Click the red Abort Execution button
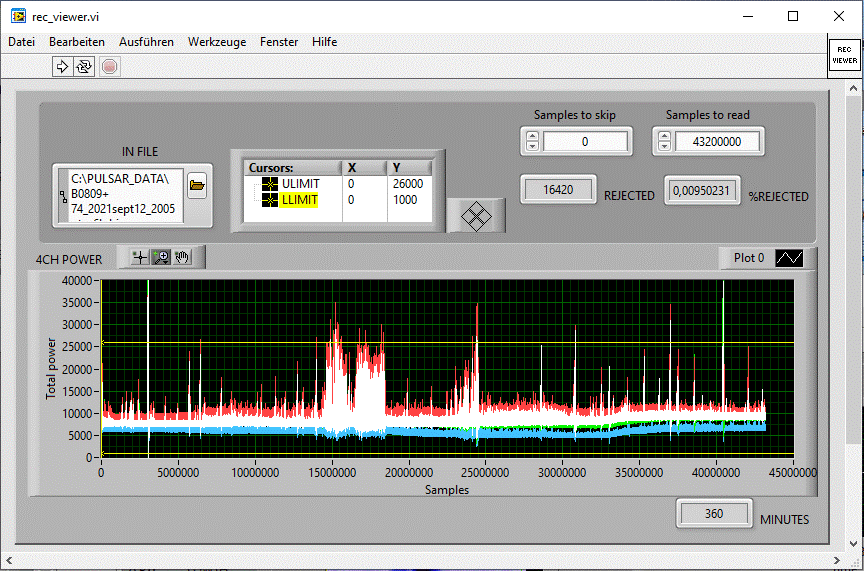This screenshot has width=864, height=571. coord(110,67)
